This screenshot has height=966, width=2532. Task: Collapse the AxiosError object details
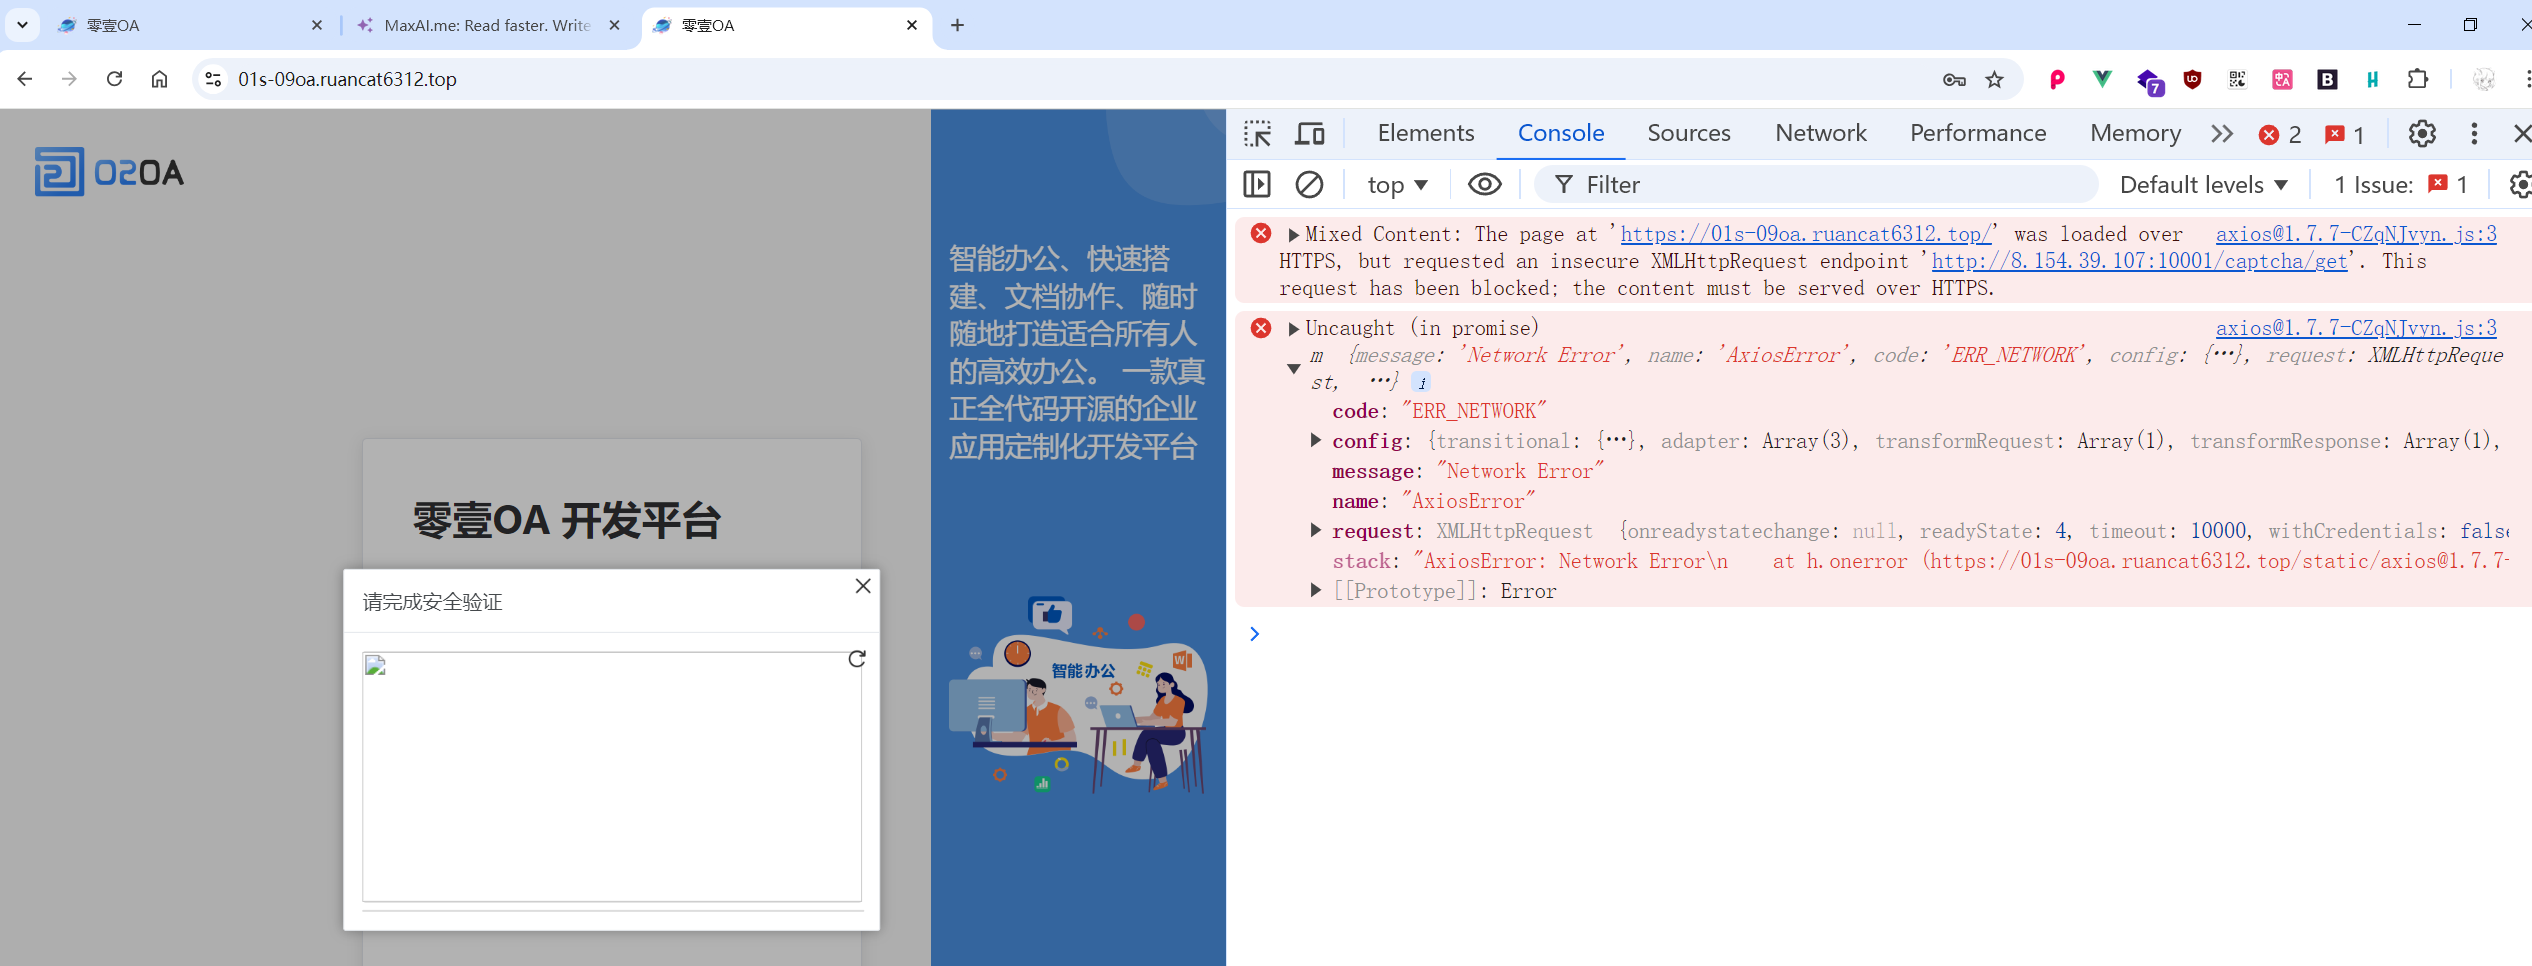coord(1293,369)
